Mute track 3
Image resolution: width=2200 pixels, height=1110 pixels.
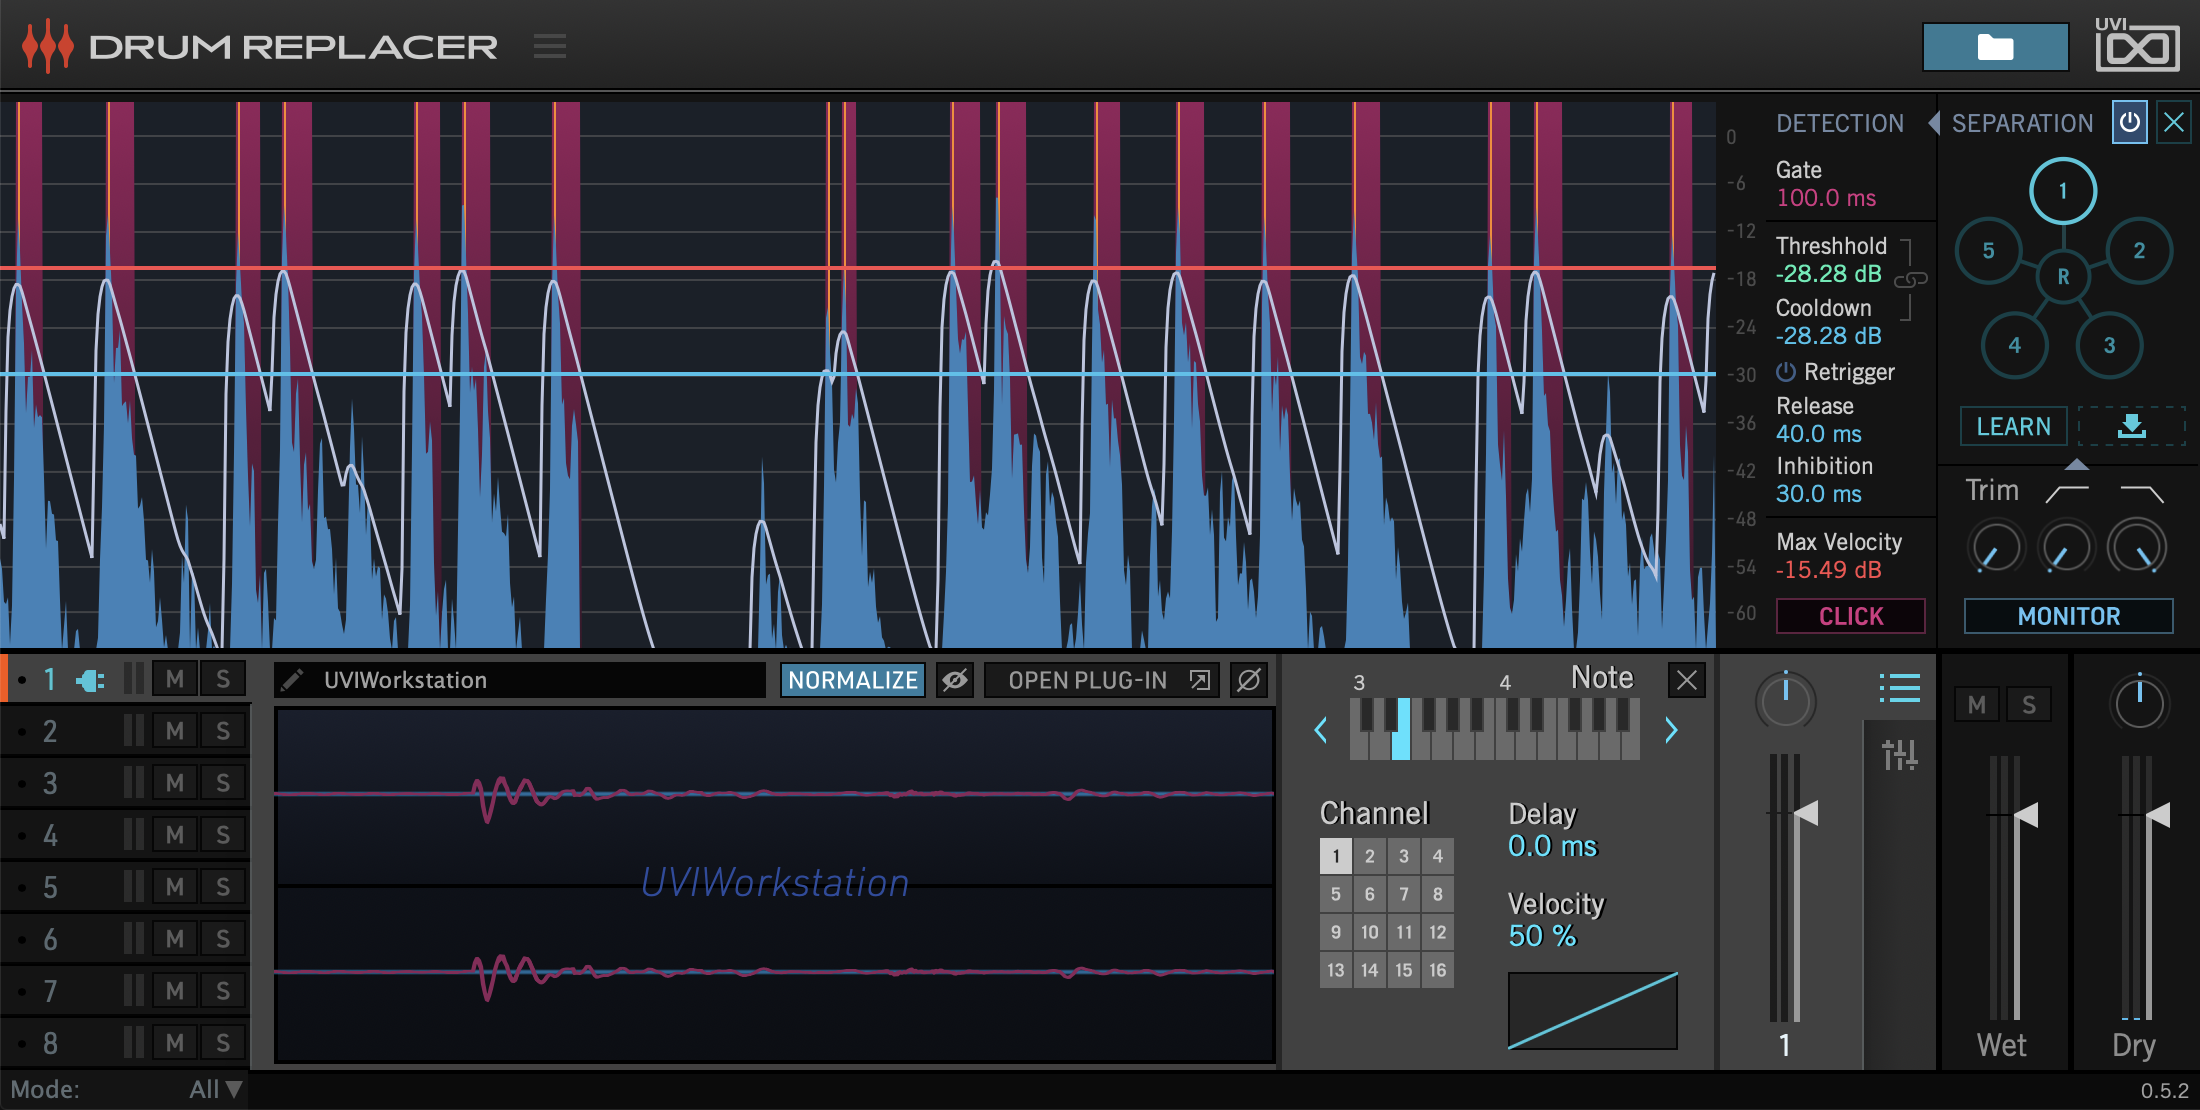tap(175, 783)
